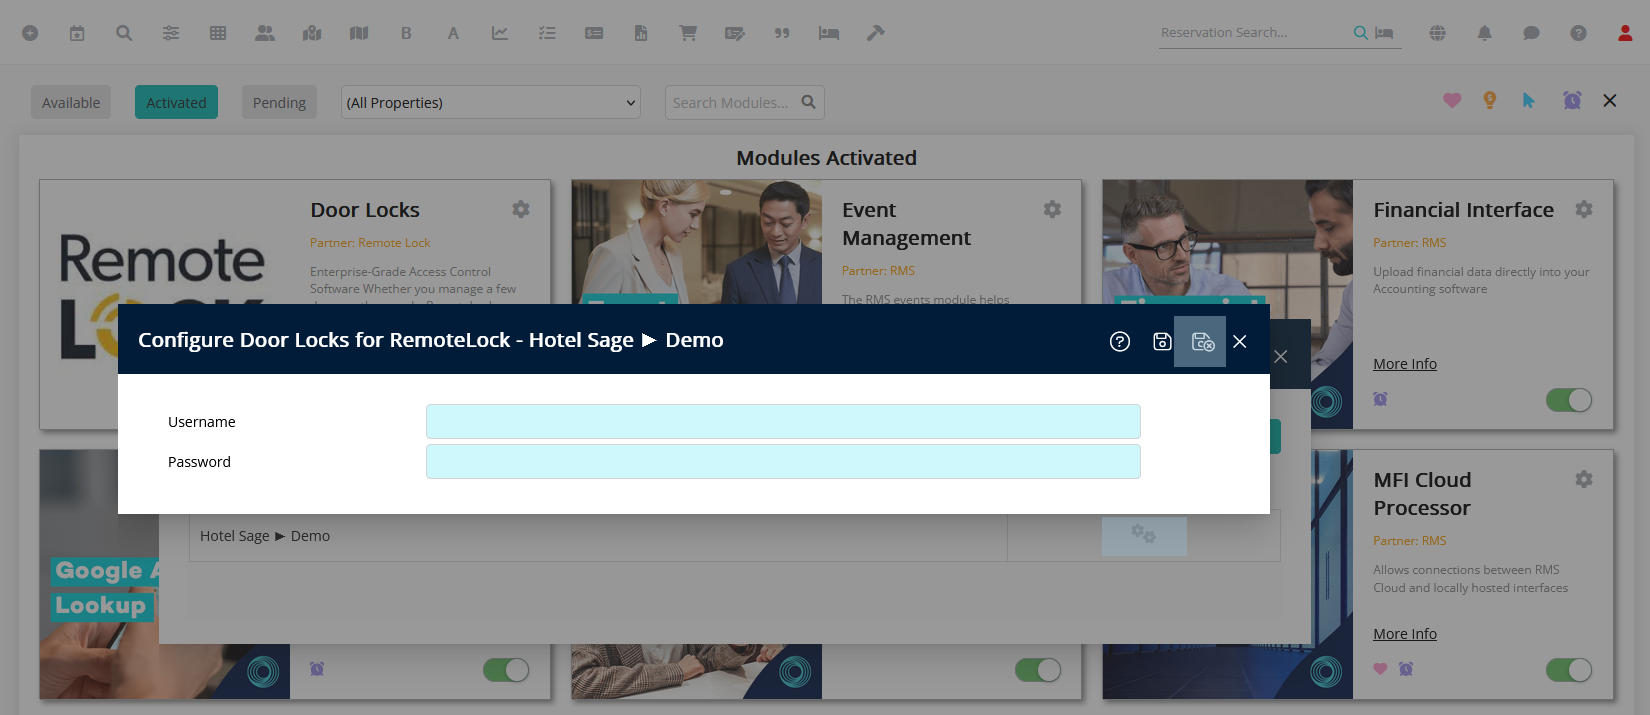Toggle the Google Lookup module switch
Viewport: 1650px width, 715px height.
506,670
